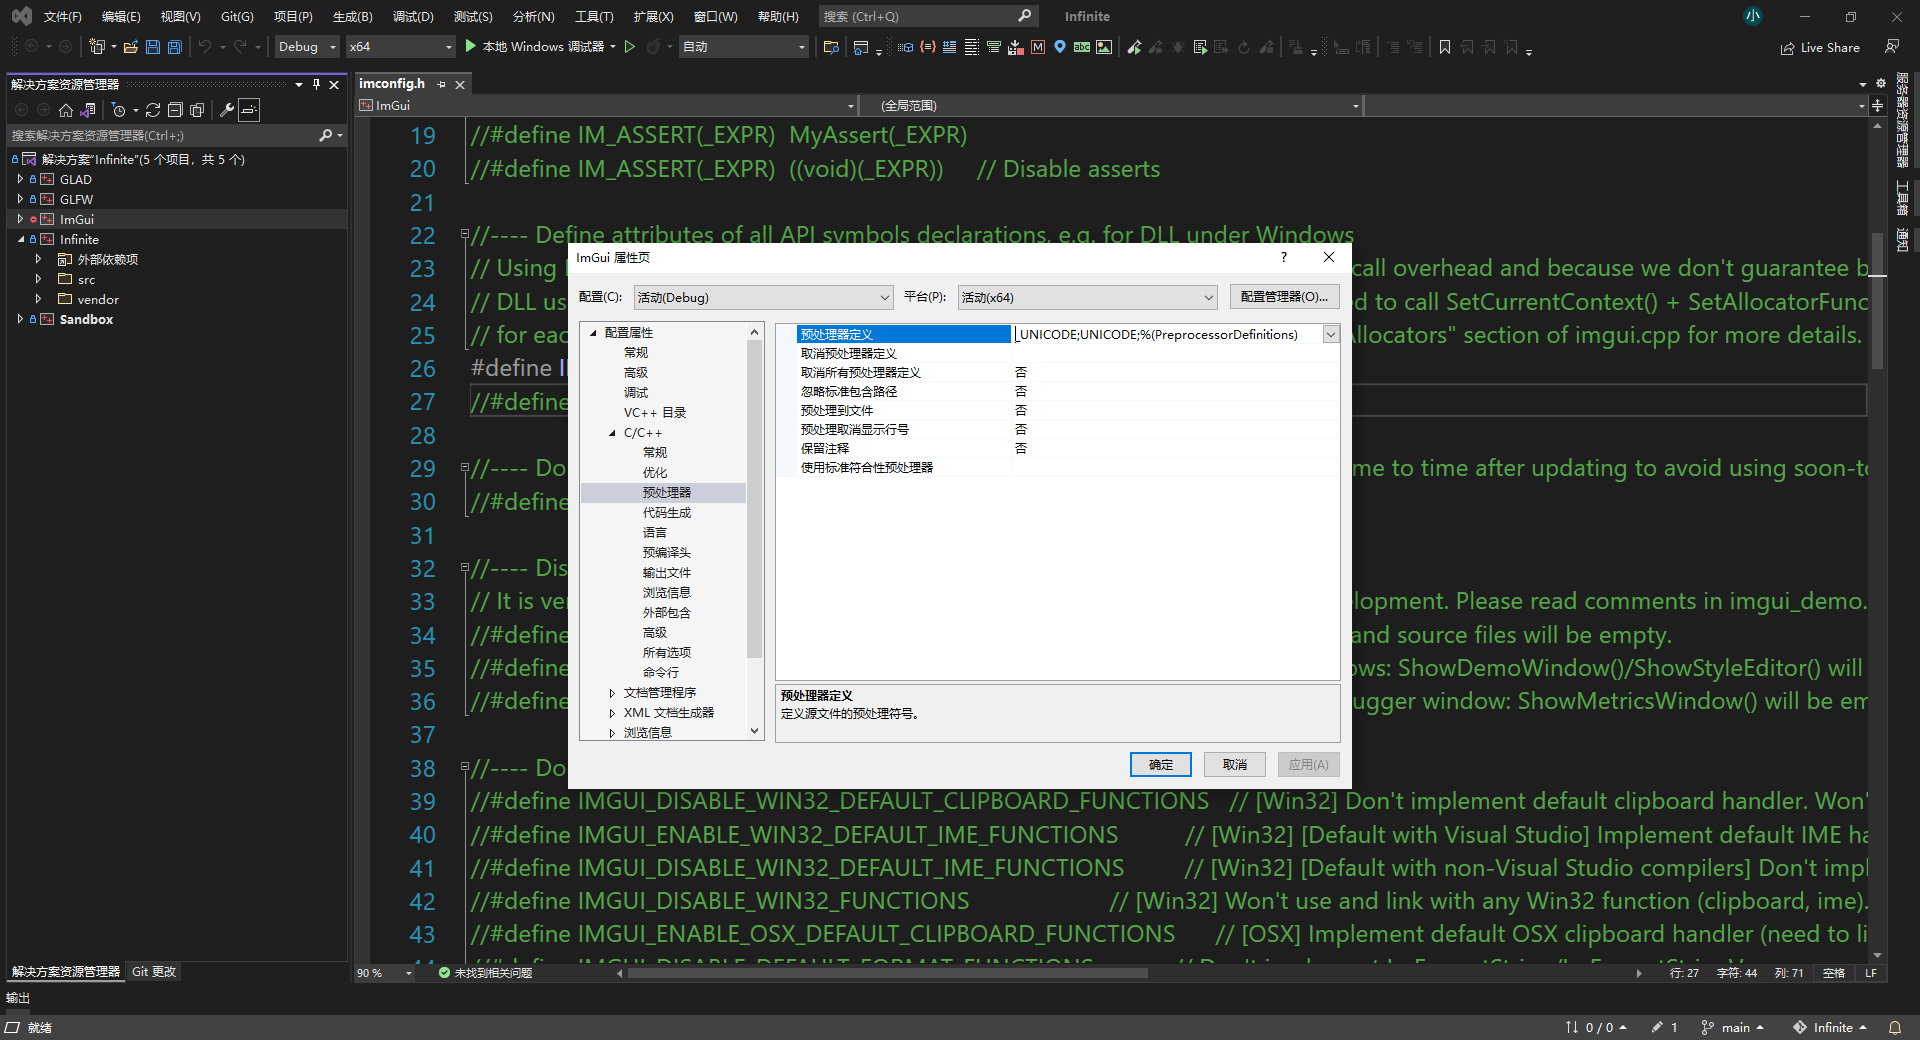1920x1040 pixels.
Task: Open the account avatar icon in title bar
Action: [1752, 16]
